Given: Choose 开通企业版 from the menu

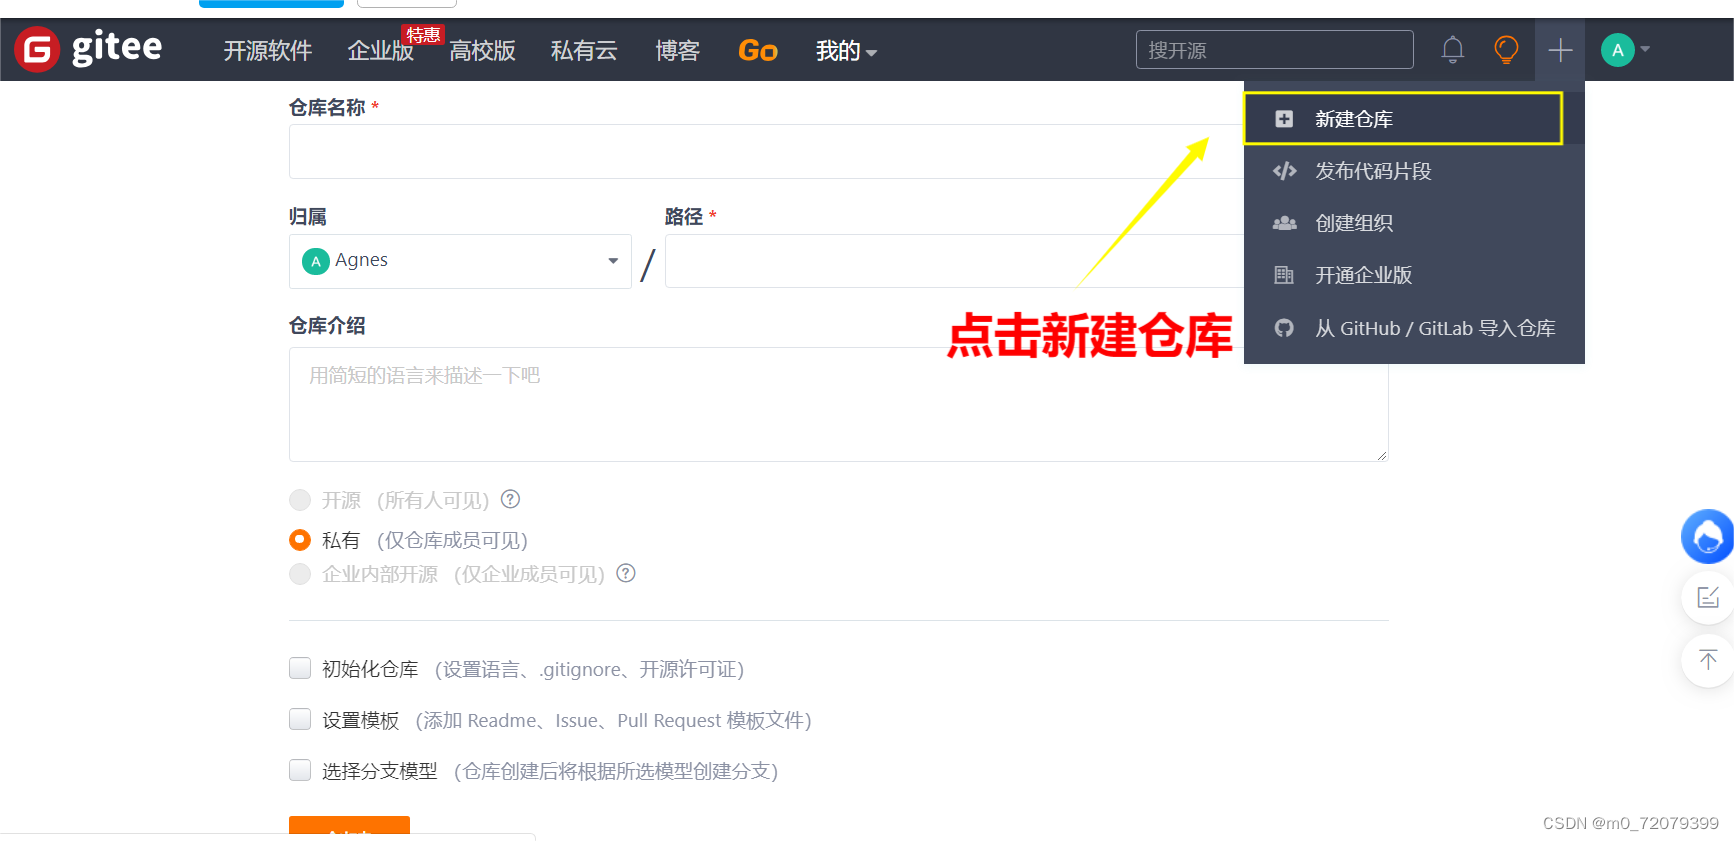Looking at the screenshot, I should pos(1414,275).
